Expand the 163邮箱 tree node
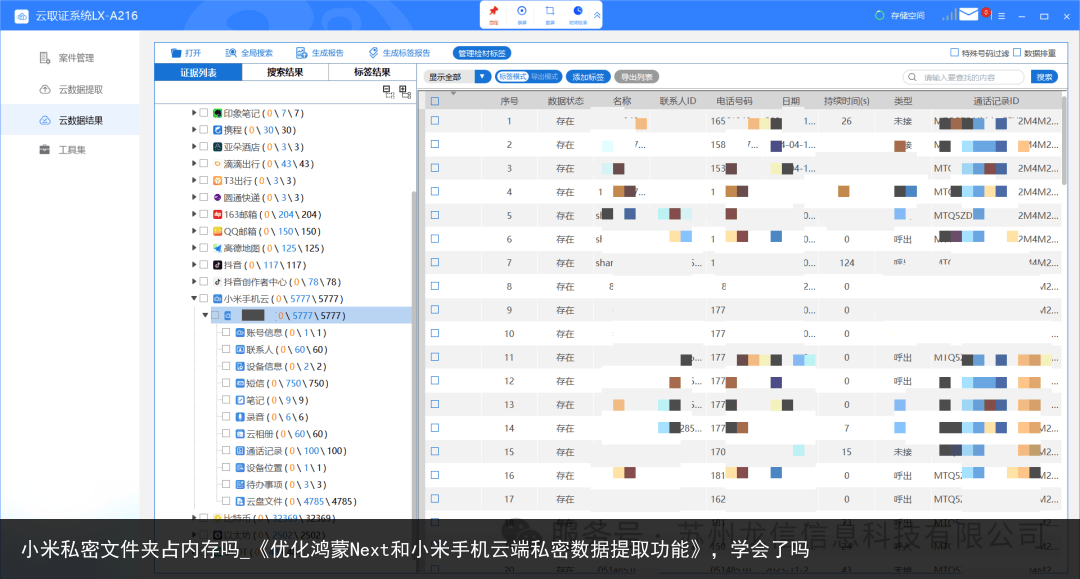This screenshot has width=1080, height=579. 194,214
